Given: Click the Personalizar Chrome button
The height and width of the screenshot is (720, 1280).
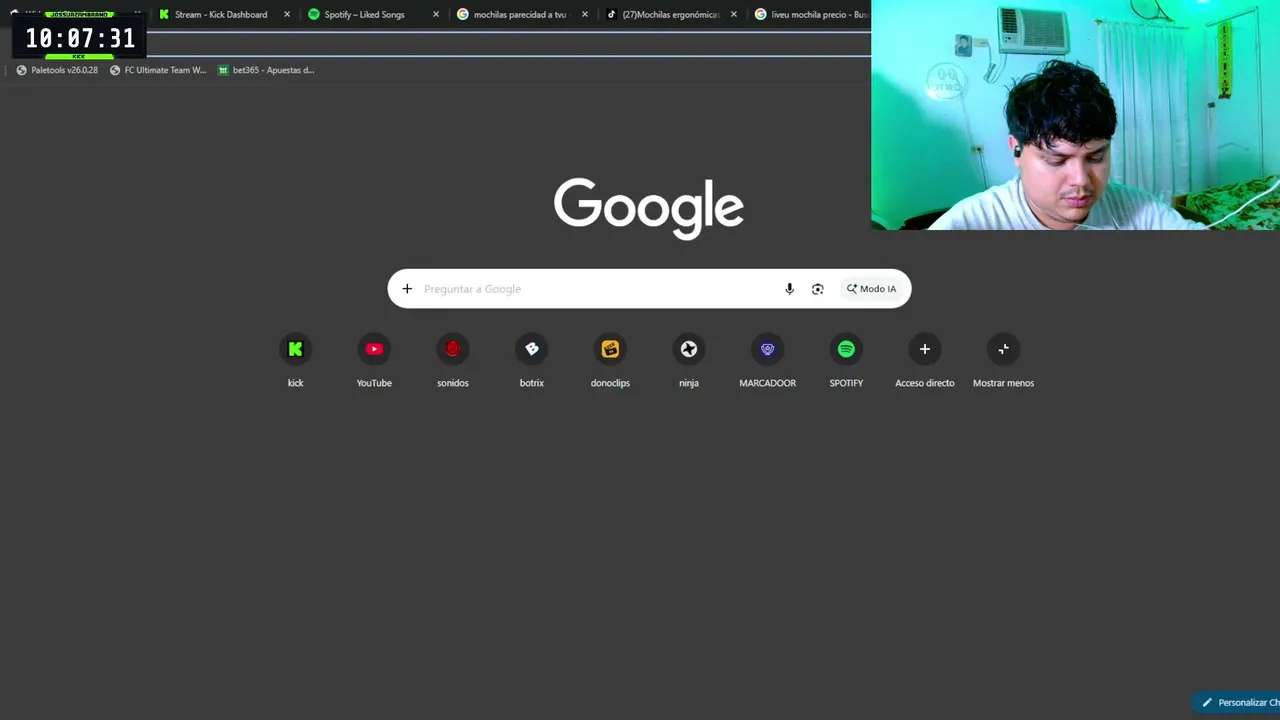Looking at the screenshot, I should click(1237, 702).
